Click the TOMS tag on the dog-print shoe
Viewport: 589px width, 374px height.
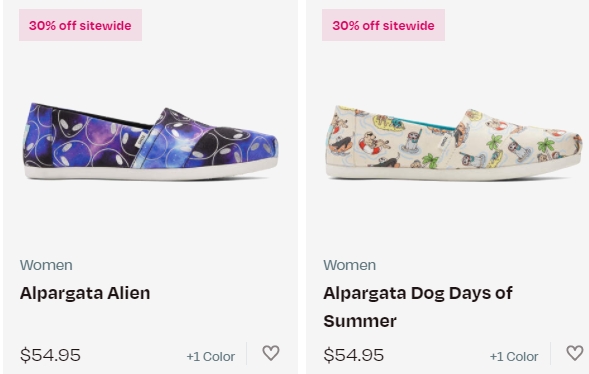pyautogui.click(x=444, y=141)
